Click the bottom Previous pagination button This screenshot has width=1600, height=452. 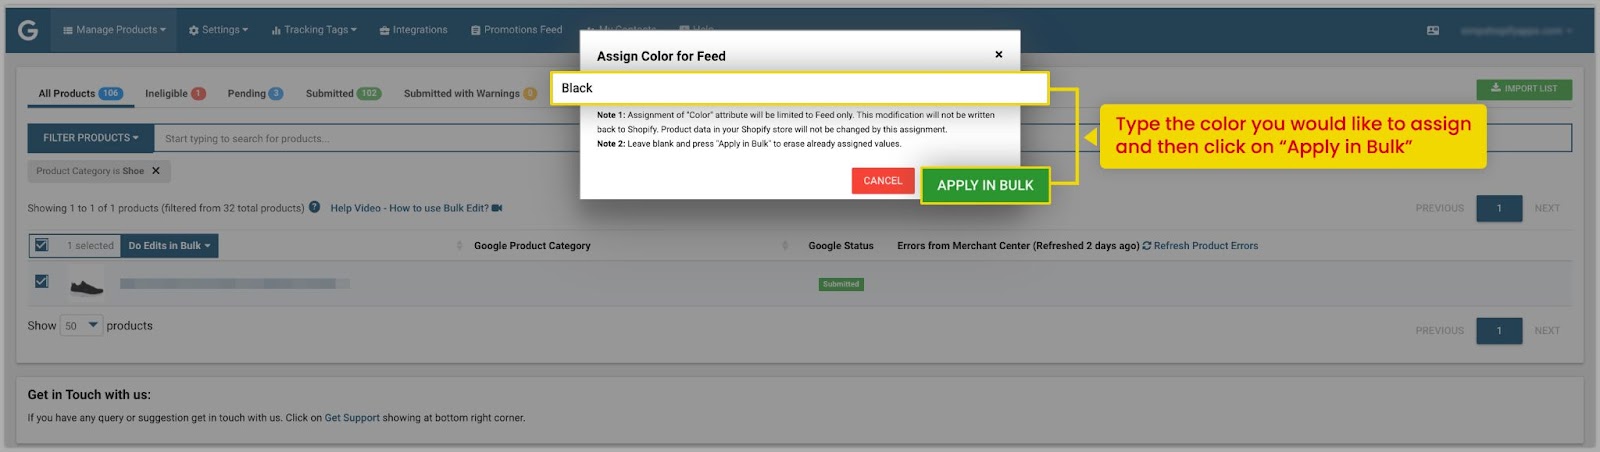pos(1439,331)
